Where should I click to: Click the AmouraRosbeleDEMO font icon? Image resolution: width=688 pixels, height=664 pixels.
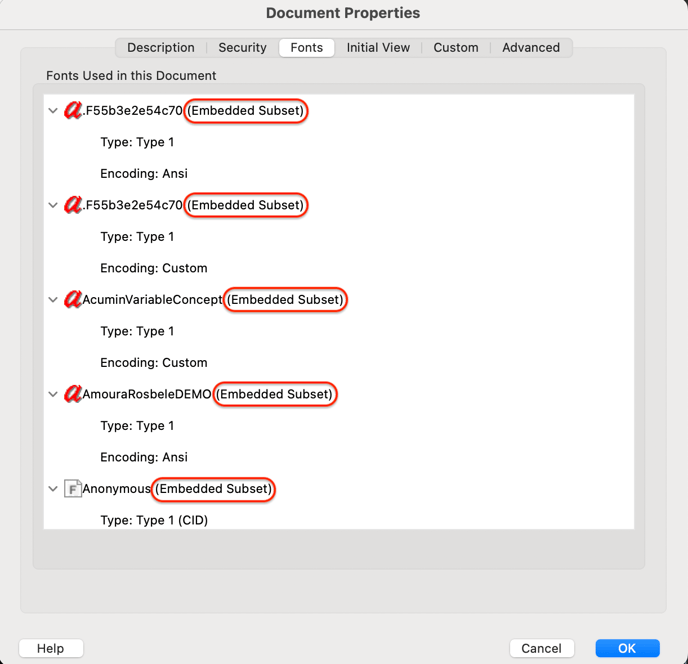point(73,394)
